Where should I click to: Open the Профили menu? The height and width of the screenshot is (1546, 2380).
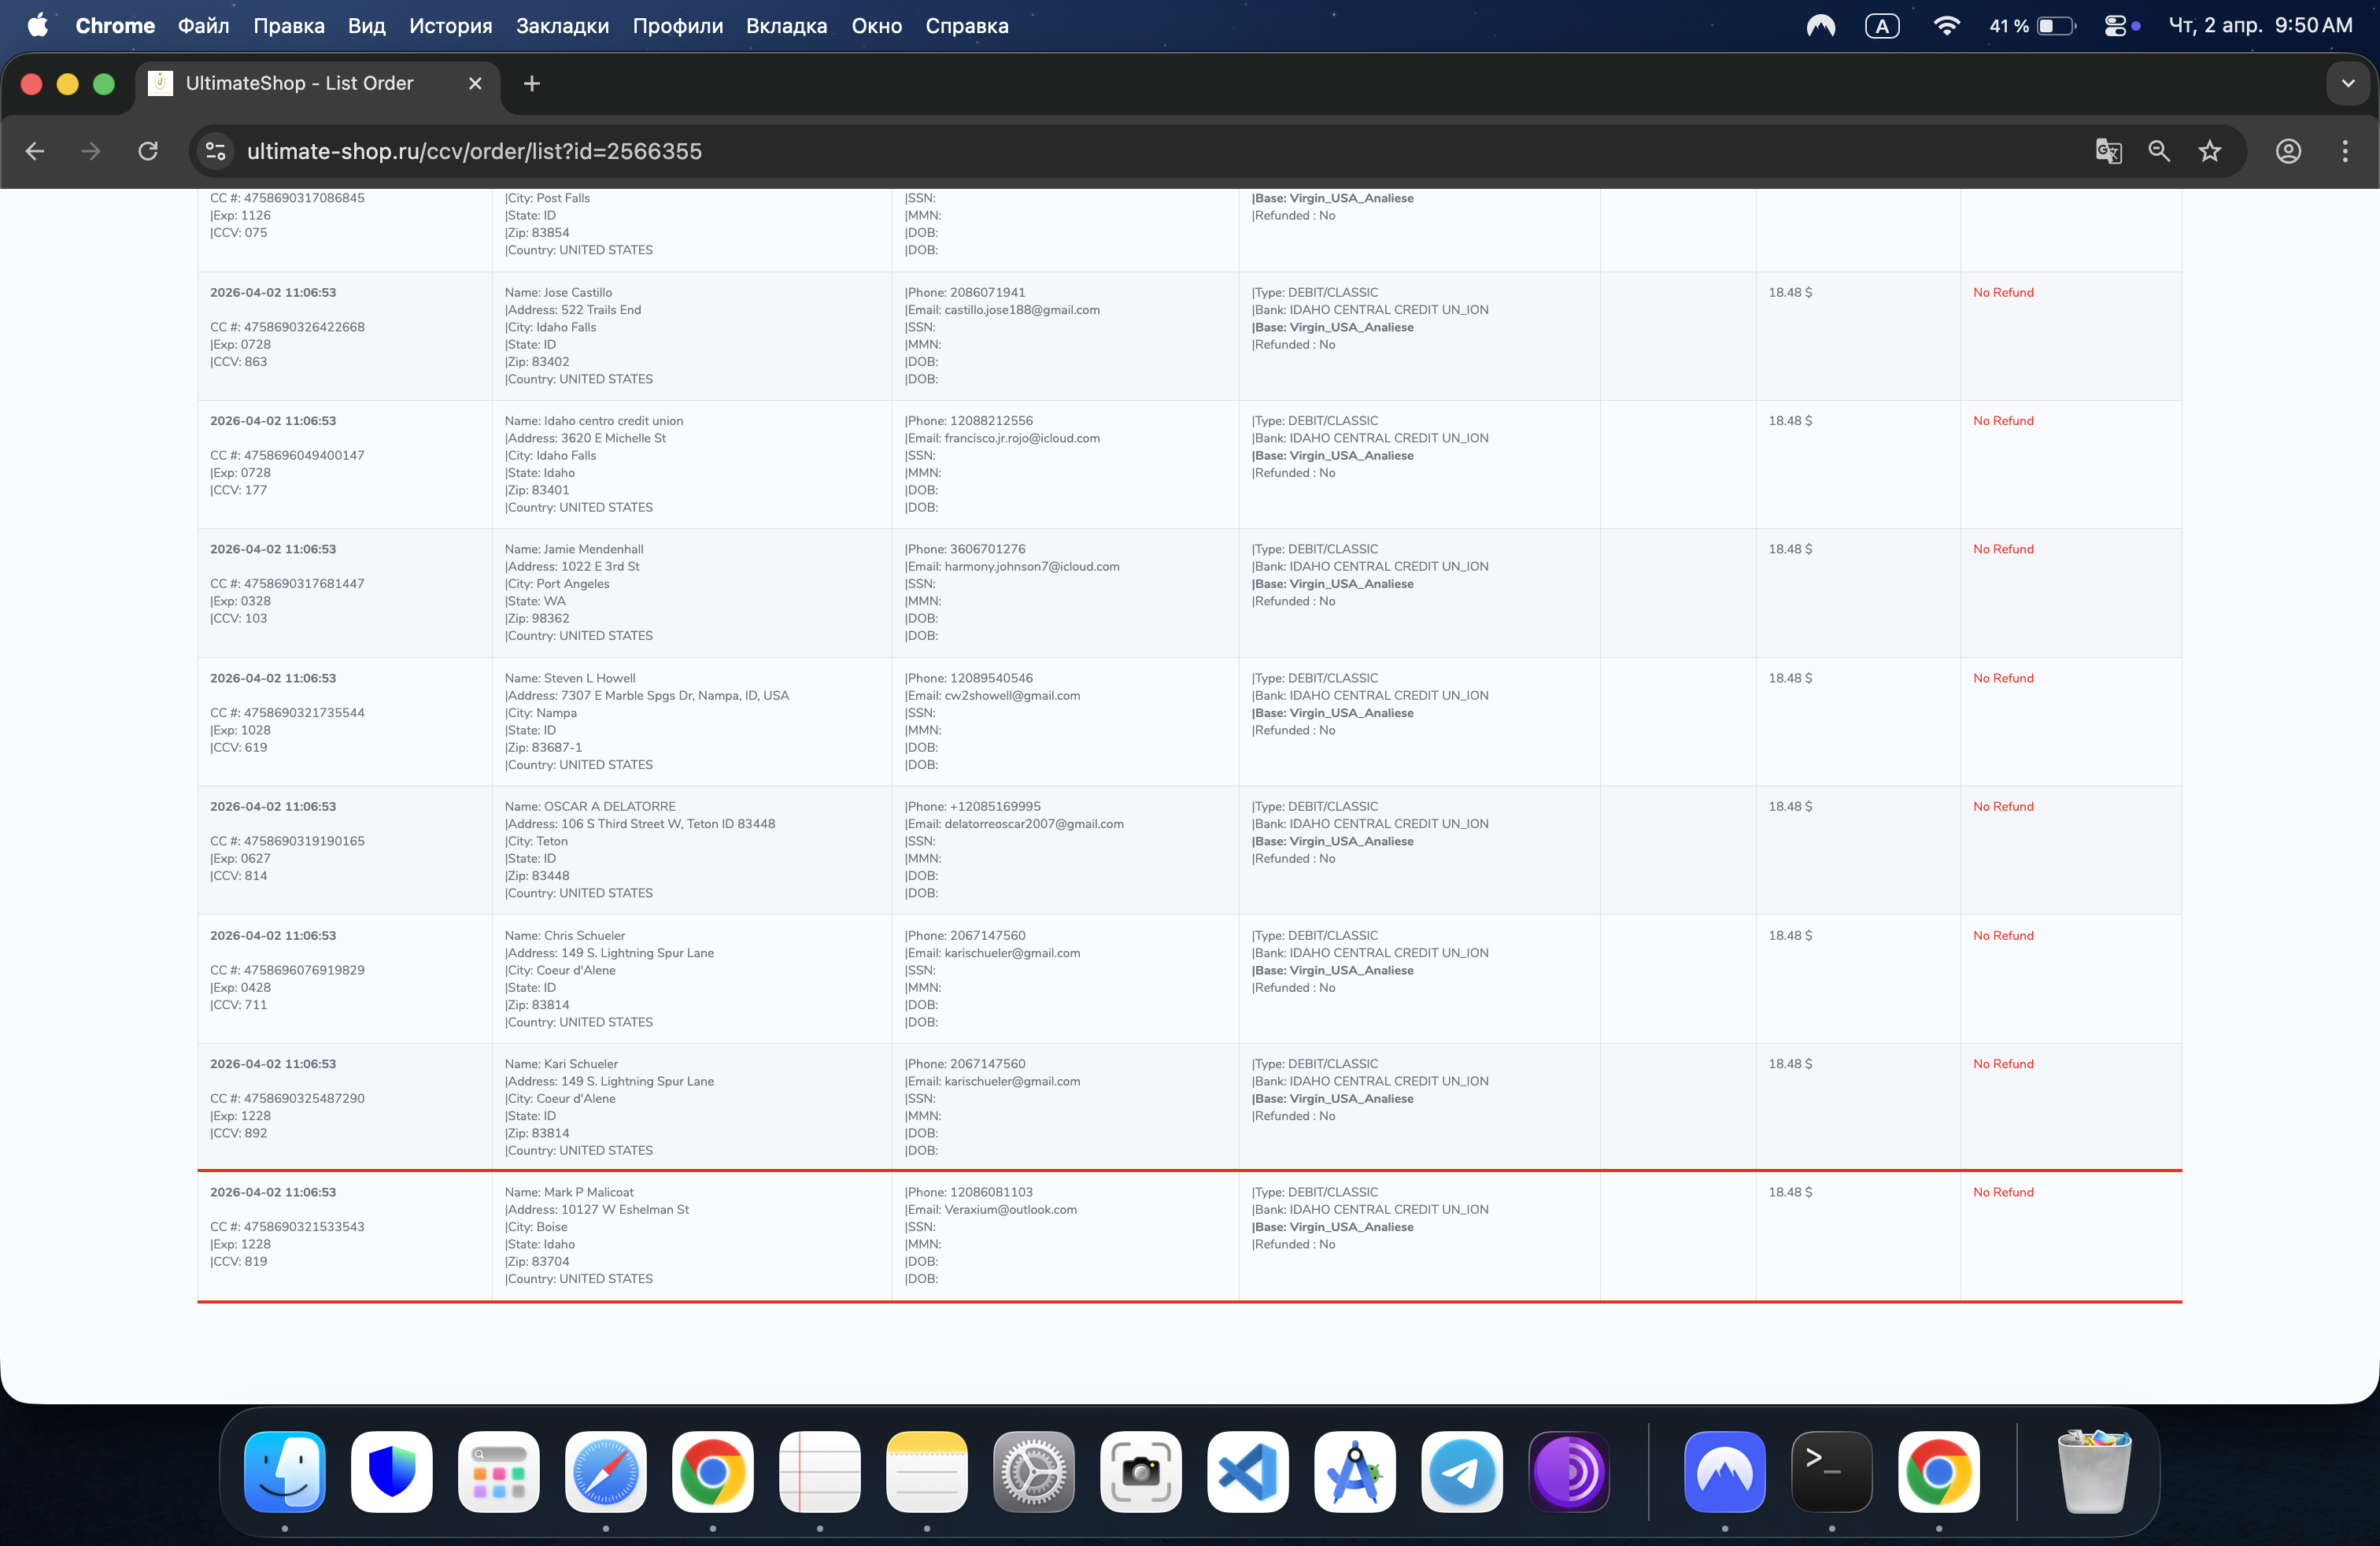coord(678,26)
